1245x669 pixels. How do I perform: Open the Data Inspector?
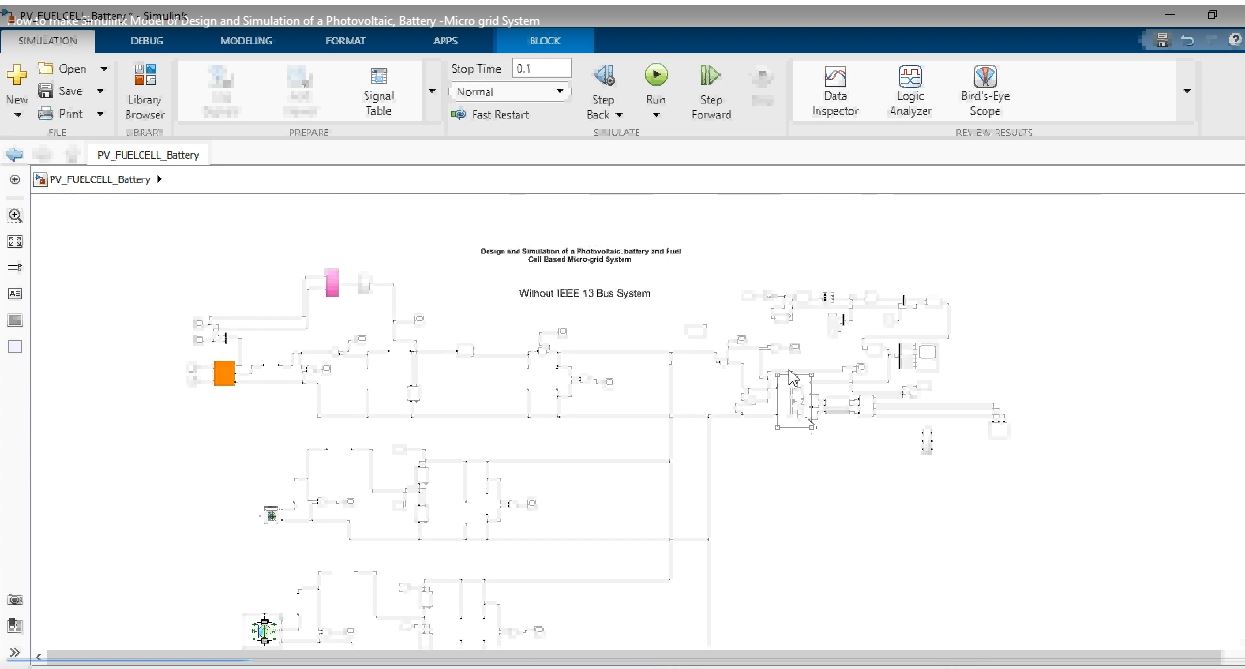[x=835, y=91]
